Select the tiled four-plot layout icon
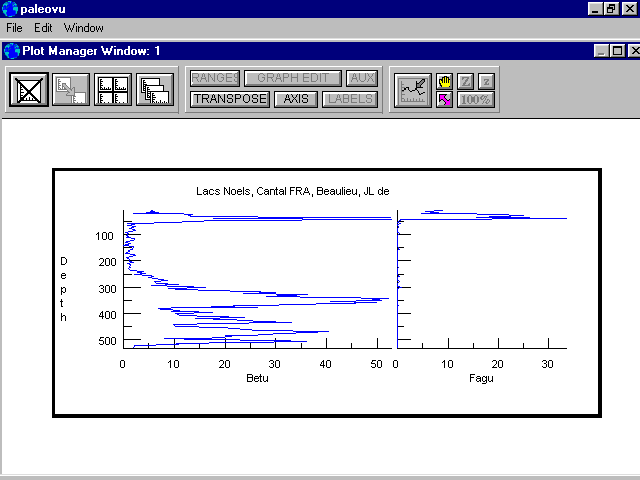Viewport: 640px width, 480px height. pyautogui.click(x=113, y=90)
